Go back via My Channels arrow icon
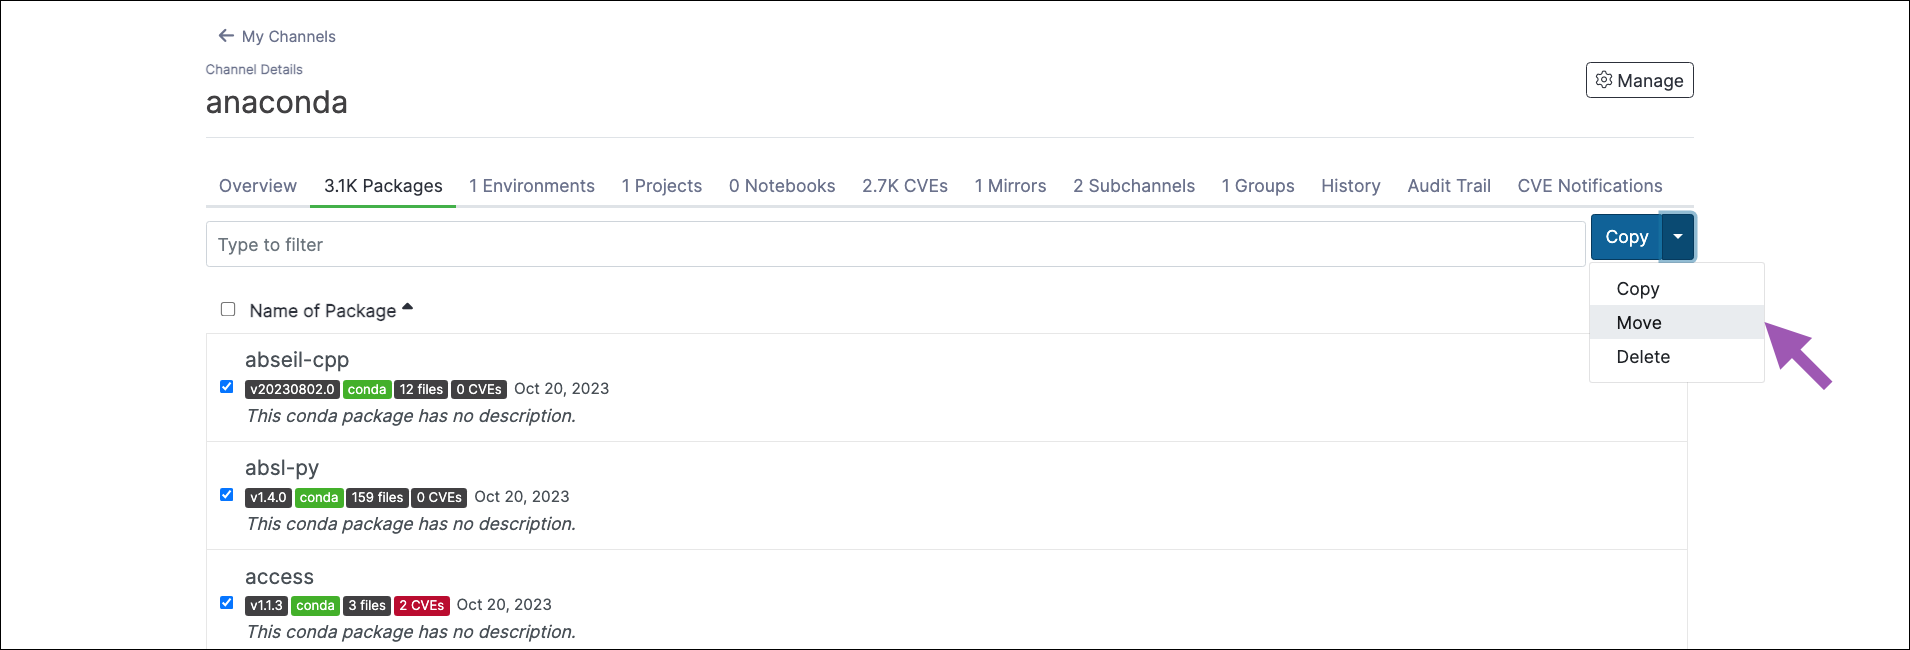This screenshot has width=1910, height=650. [x=226, y=36]
